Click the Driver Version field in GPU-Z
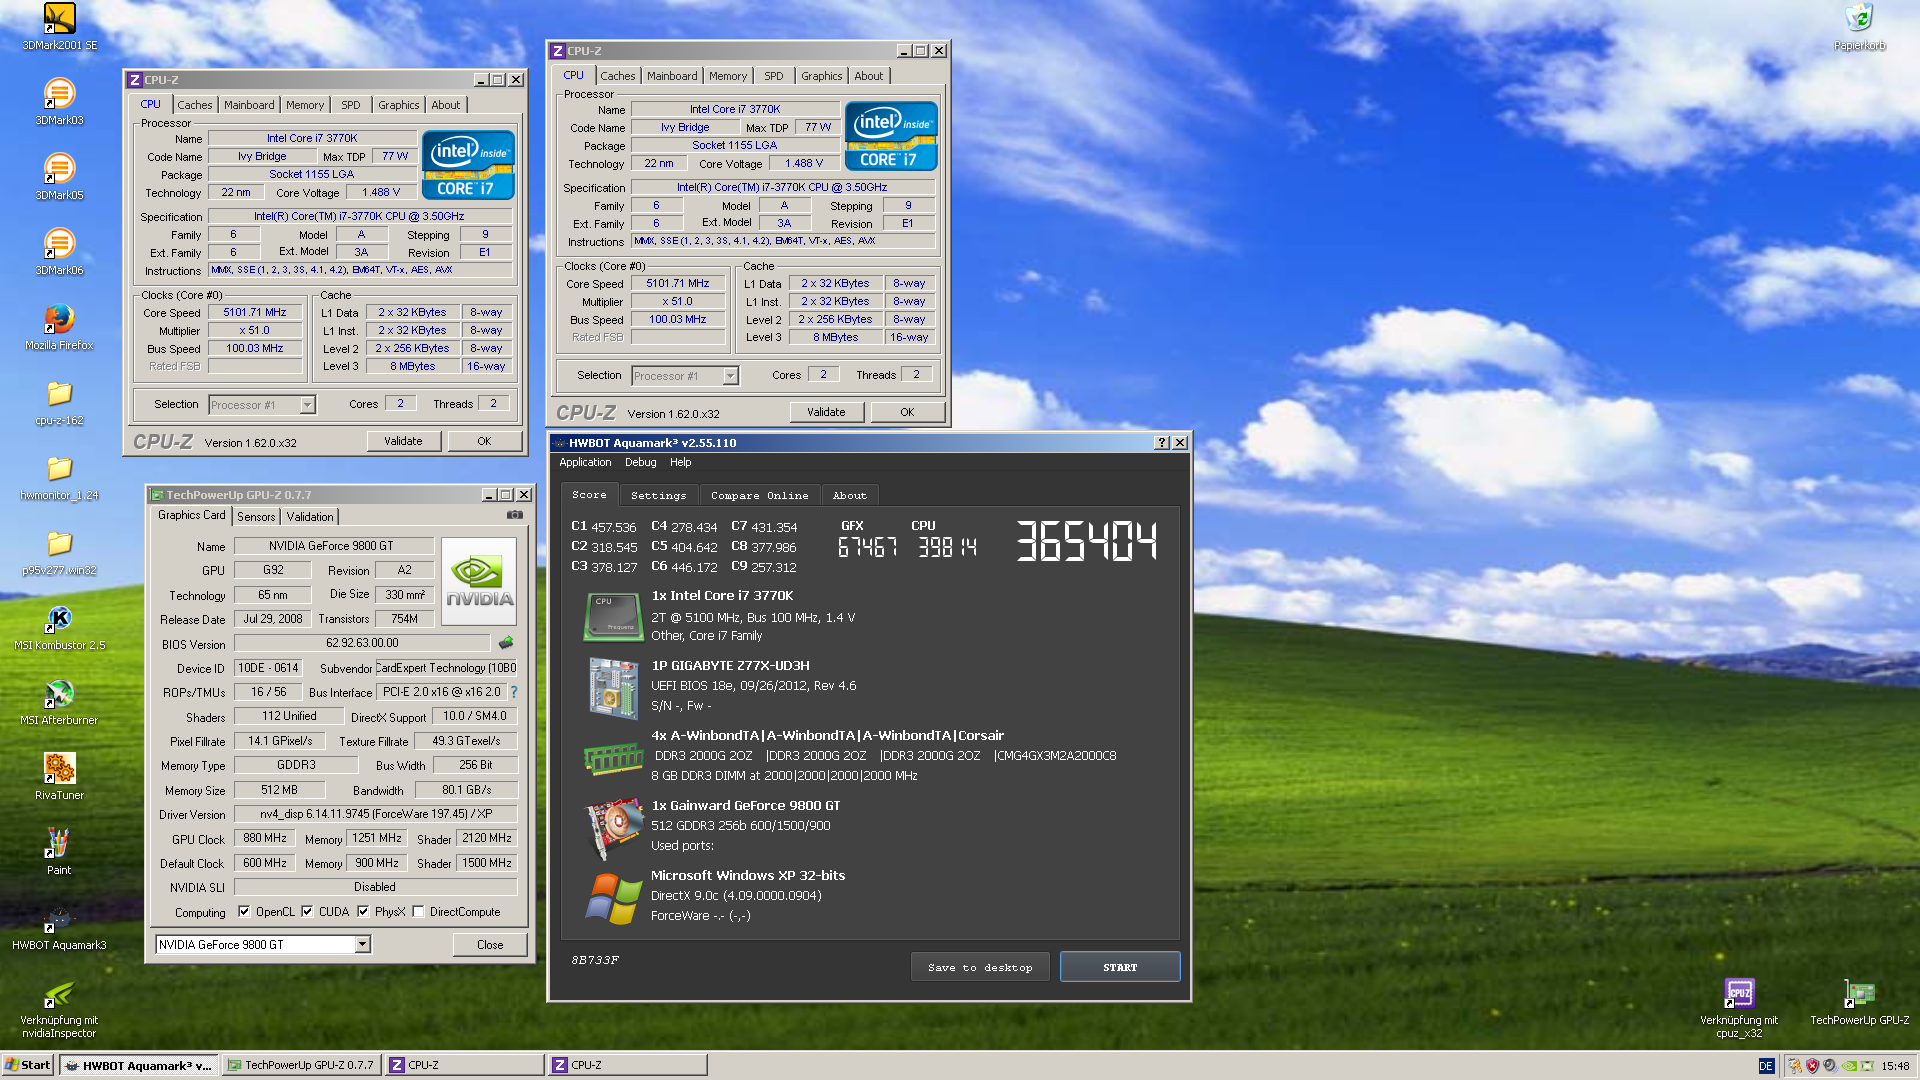The width and height of the screenshot is (1920, 1080). point(376,814)
